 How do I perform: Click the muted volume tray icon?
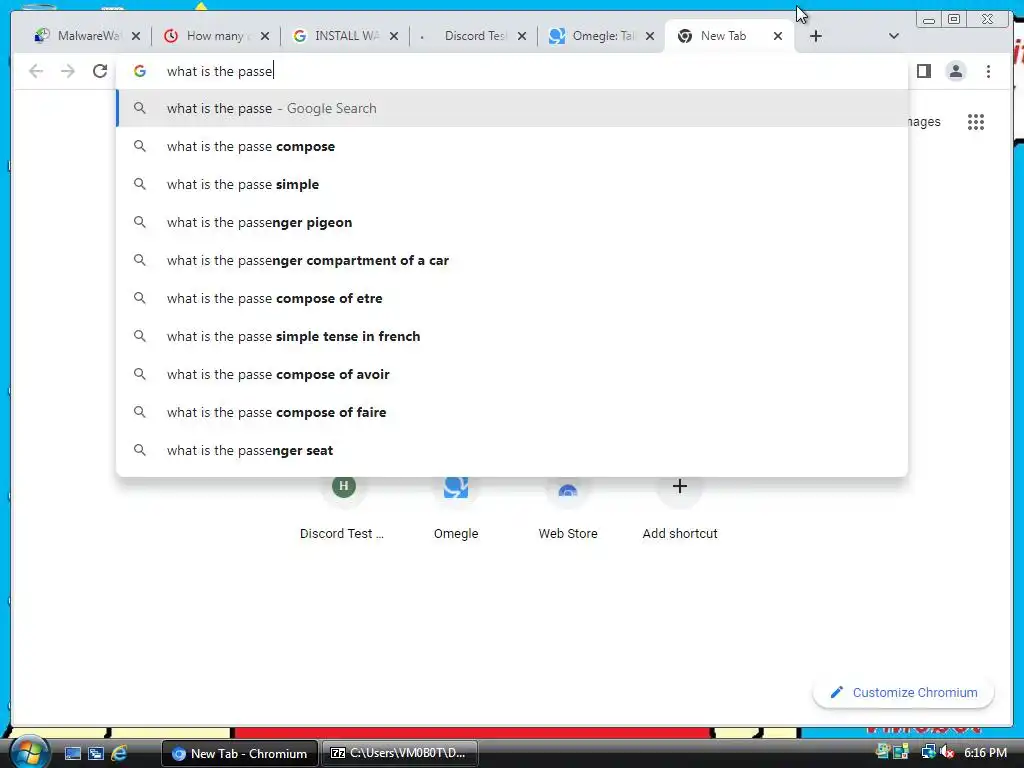(947, 752)
